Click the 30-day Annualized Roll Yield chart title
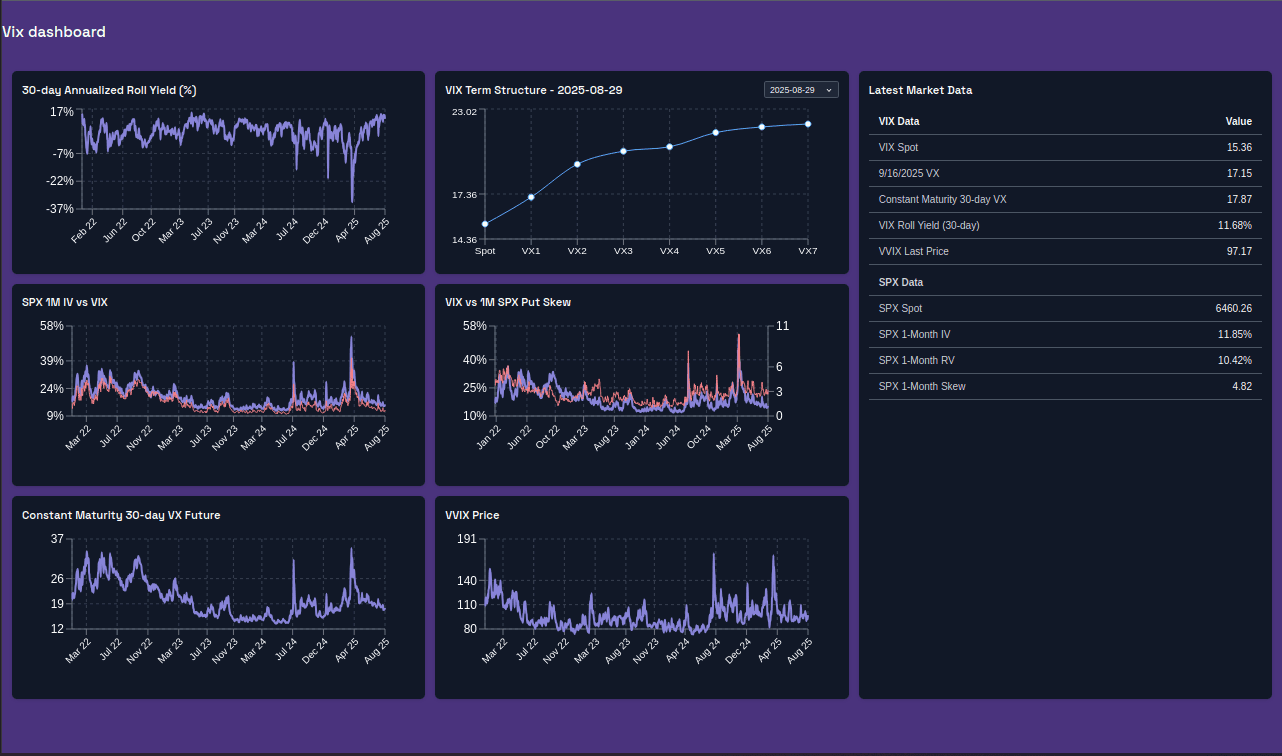 (109, 90)
